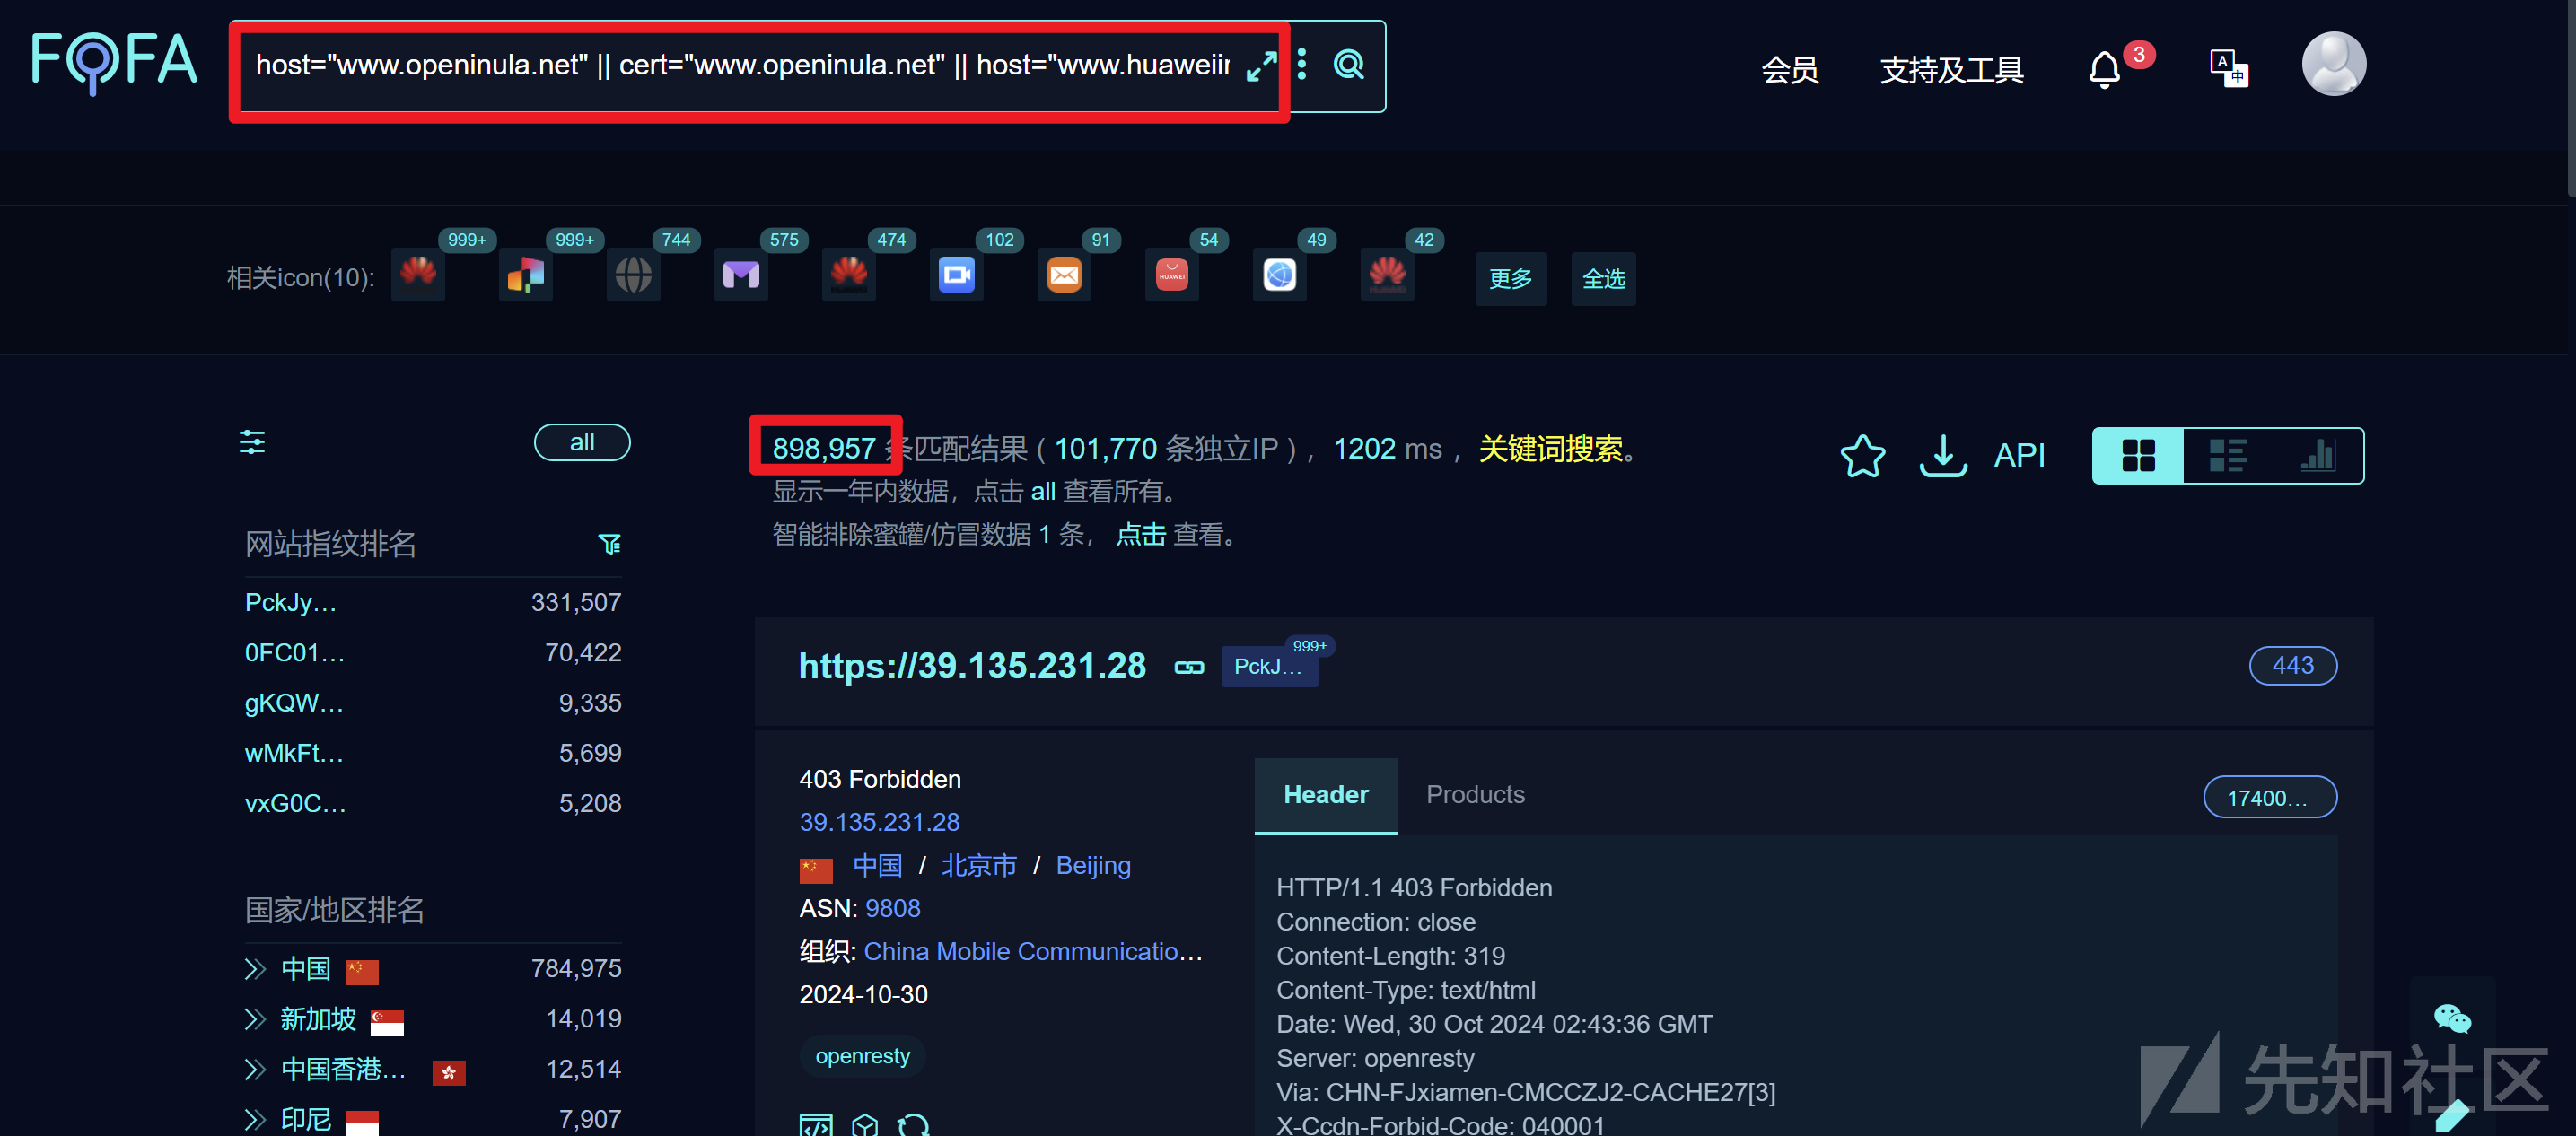Viewport: 2576px width, 1136px height.
Task: Visit result link https://39.135.231.28
Action: coord(971,665)
